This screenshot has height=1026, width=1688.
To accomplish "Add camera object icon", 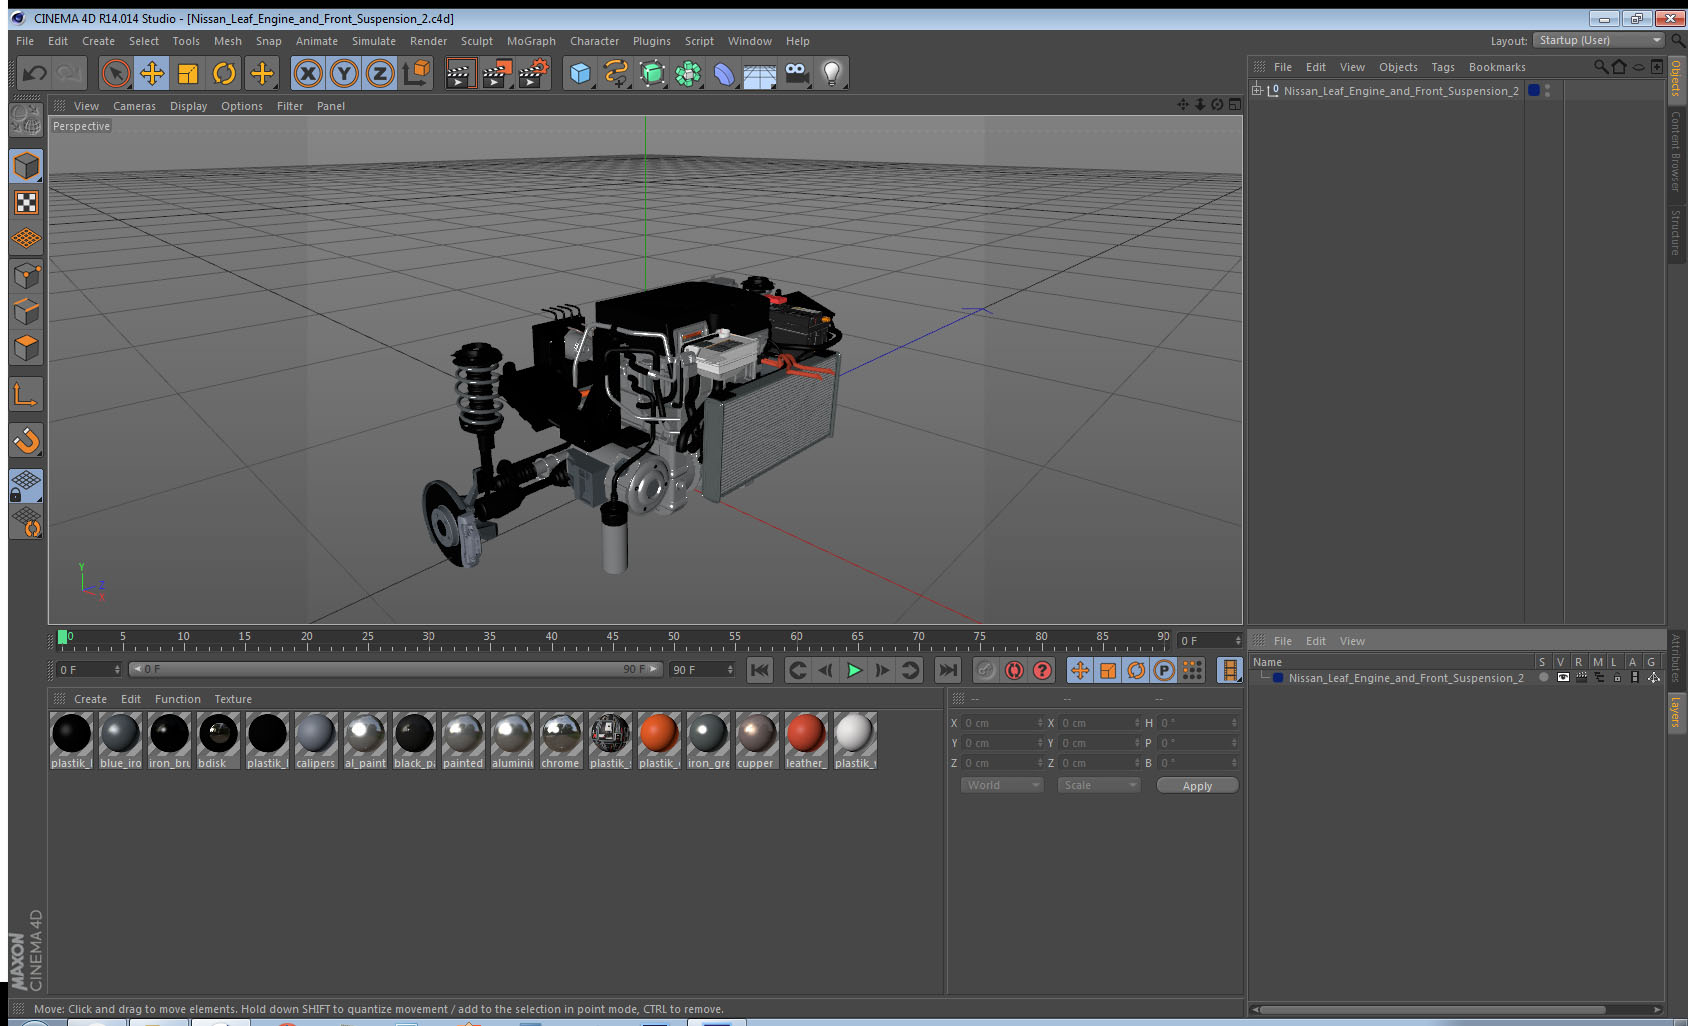I will click(796, 73).
